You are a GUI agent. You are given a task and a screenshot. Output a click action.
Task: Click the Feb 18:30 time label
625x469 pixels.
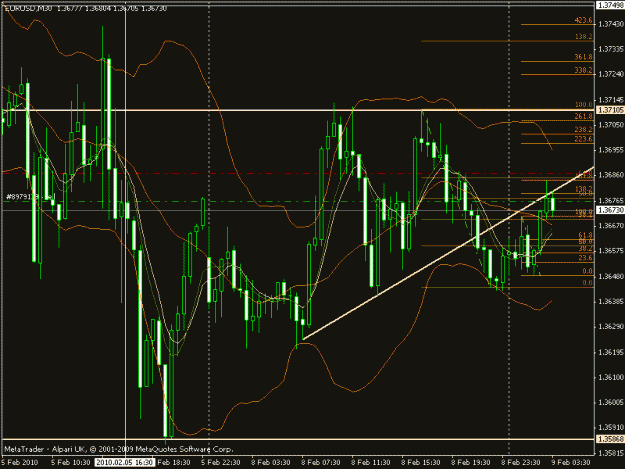pos(173,463)
